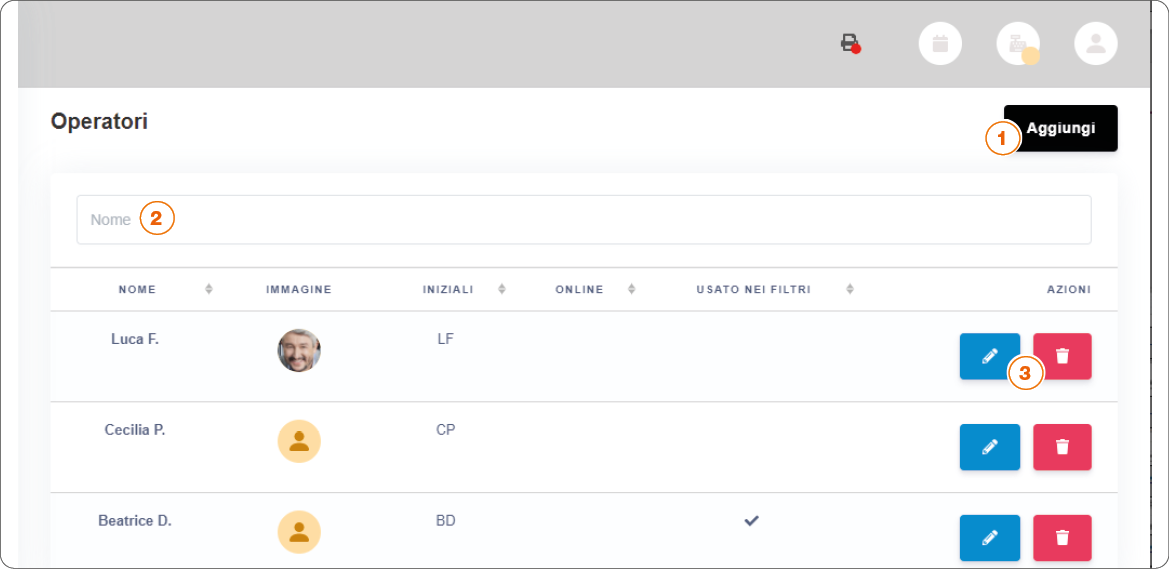This screenshot has width=1169, height=569.
Task: Click Beatrice D. filter checkmark
Action: click(752, 521)
